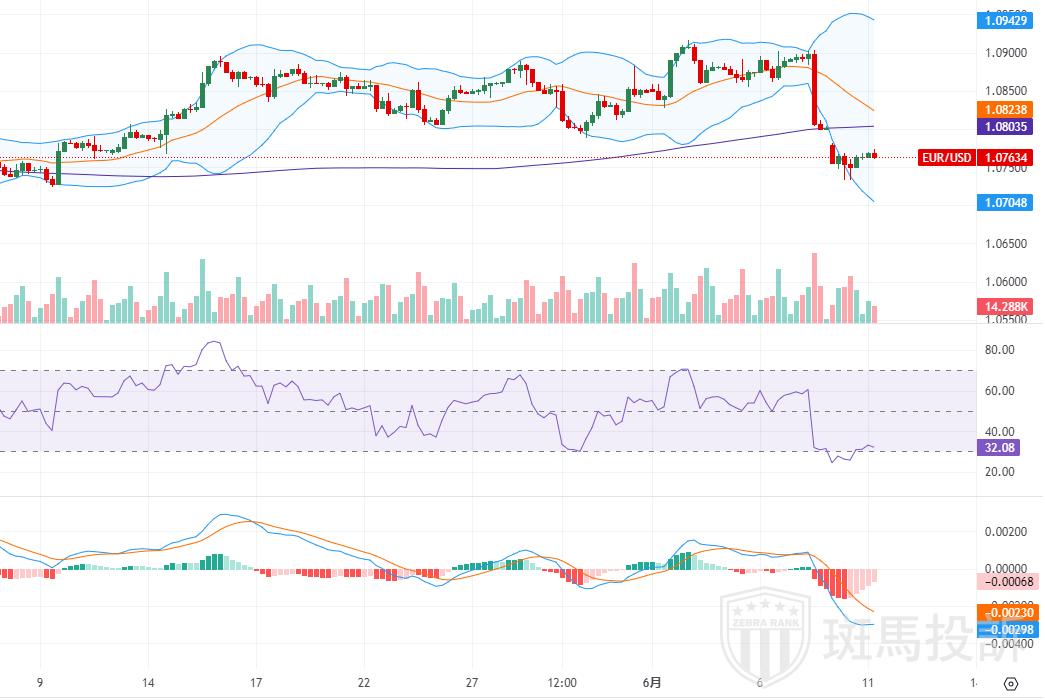Click the 1.07634 current price tag
This screenshot has width=1045, height=700.
click(x=1009, y=158)
